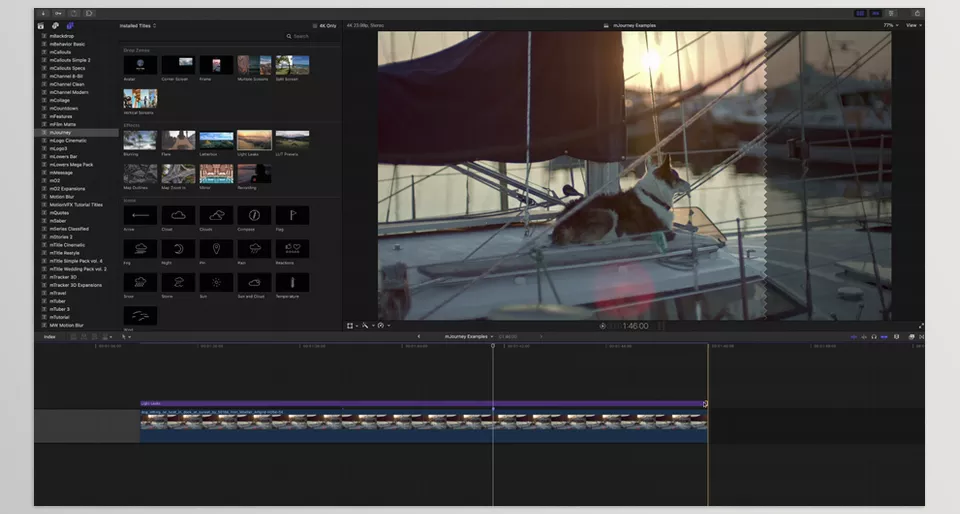Select the Compass icon title

[x=254, y=215]
